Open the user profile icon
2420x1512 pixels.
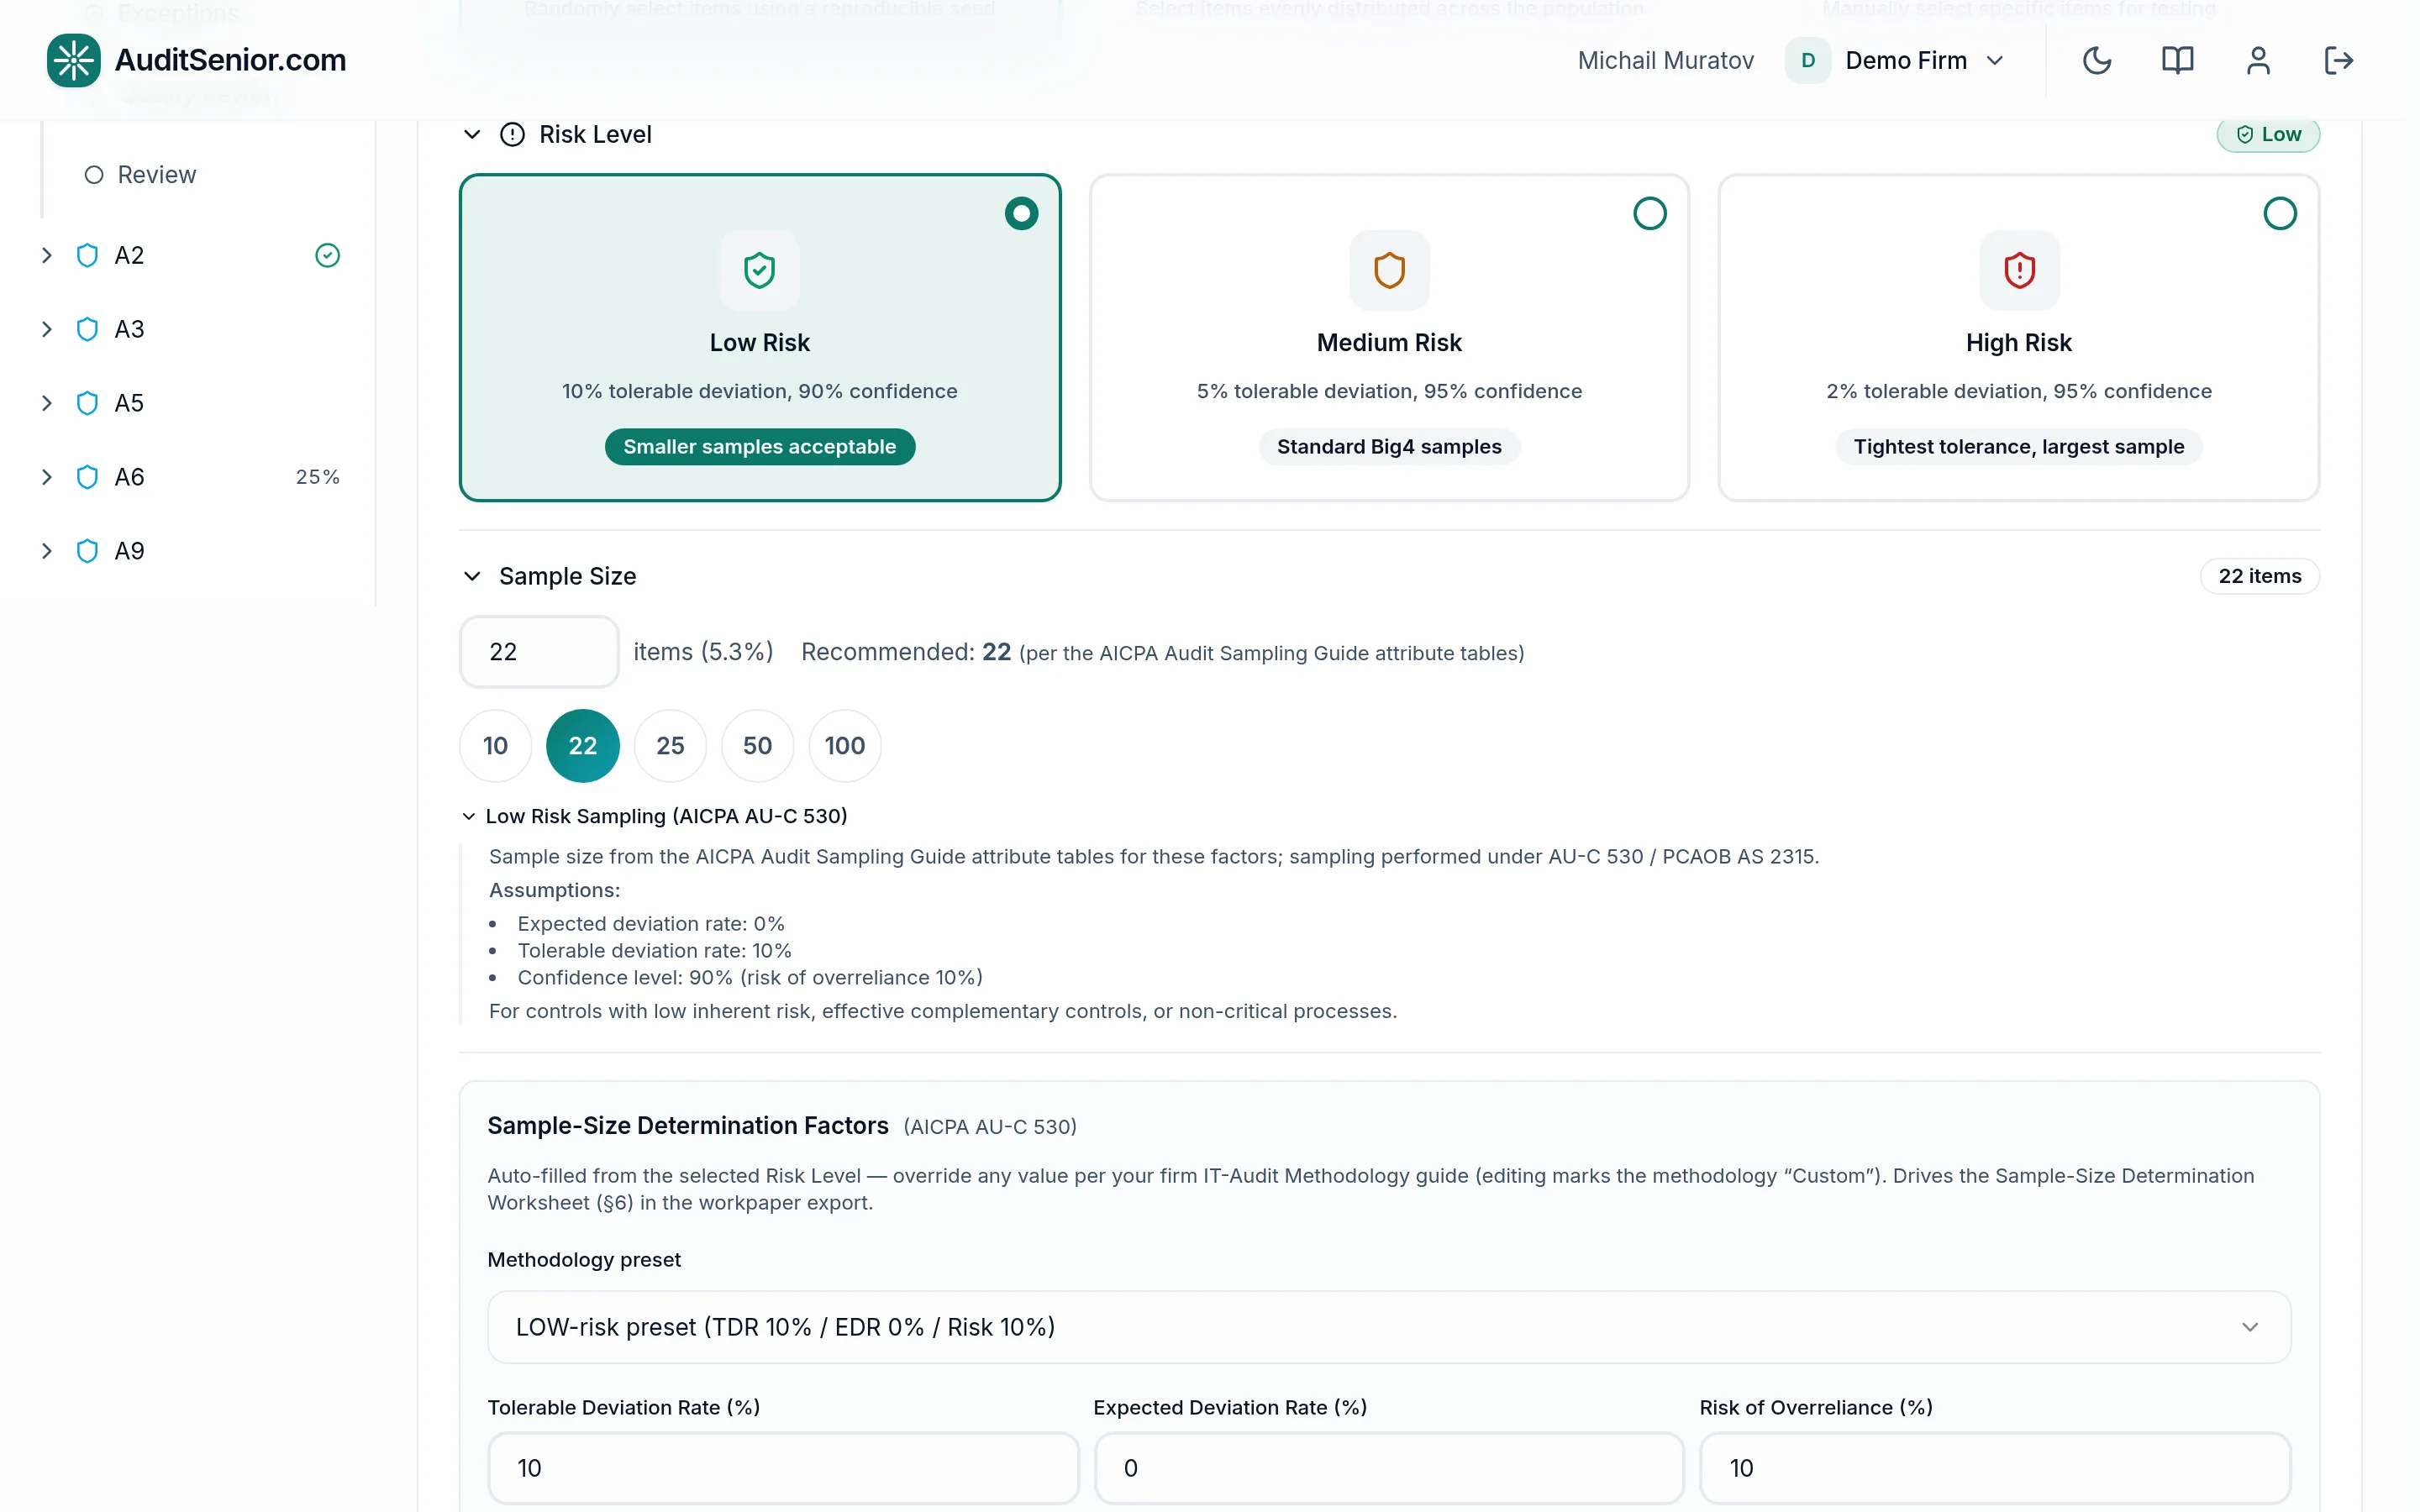tap(2258, 60)
